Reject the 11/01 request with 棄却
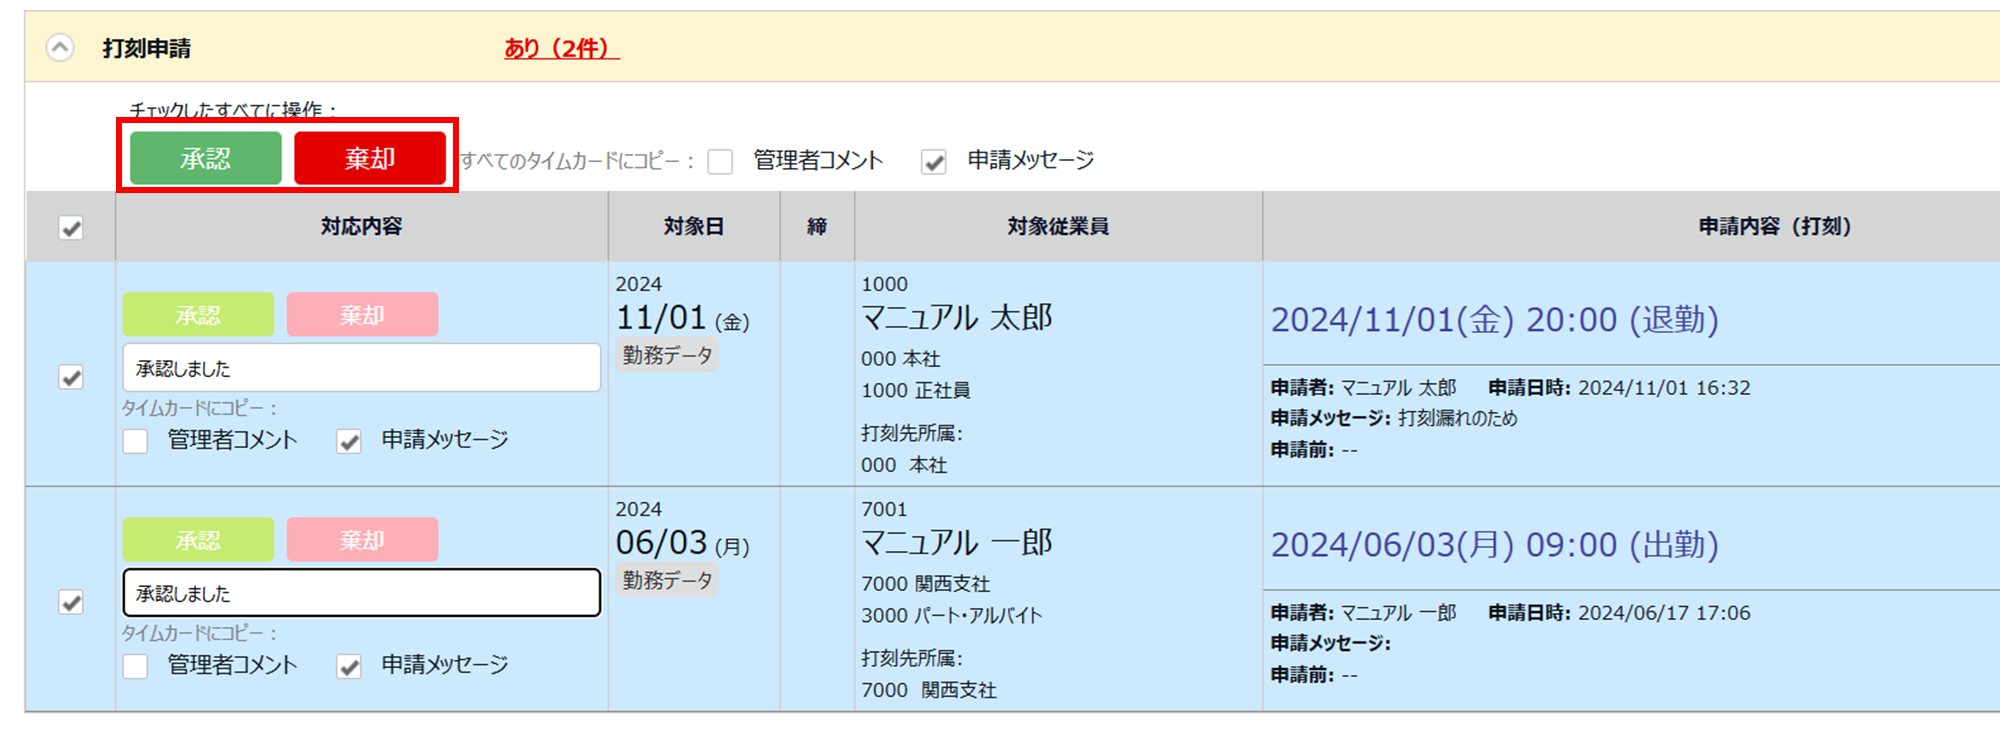This screenshot has width=2000, height=731. pyautogui.click(x=362, y=315)
